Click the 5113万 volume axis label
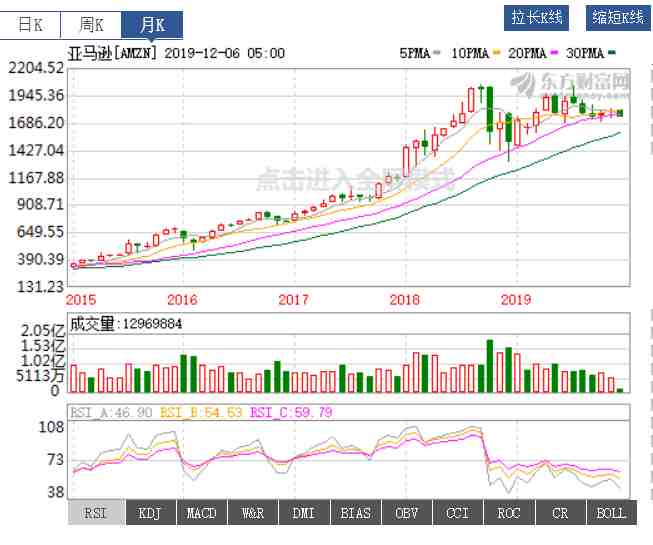 click(40, 376)
